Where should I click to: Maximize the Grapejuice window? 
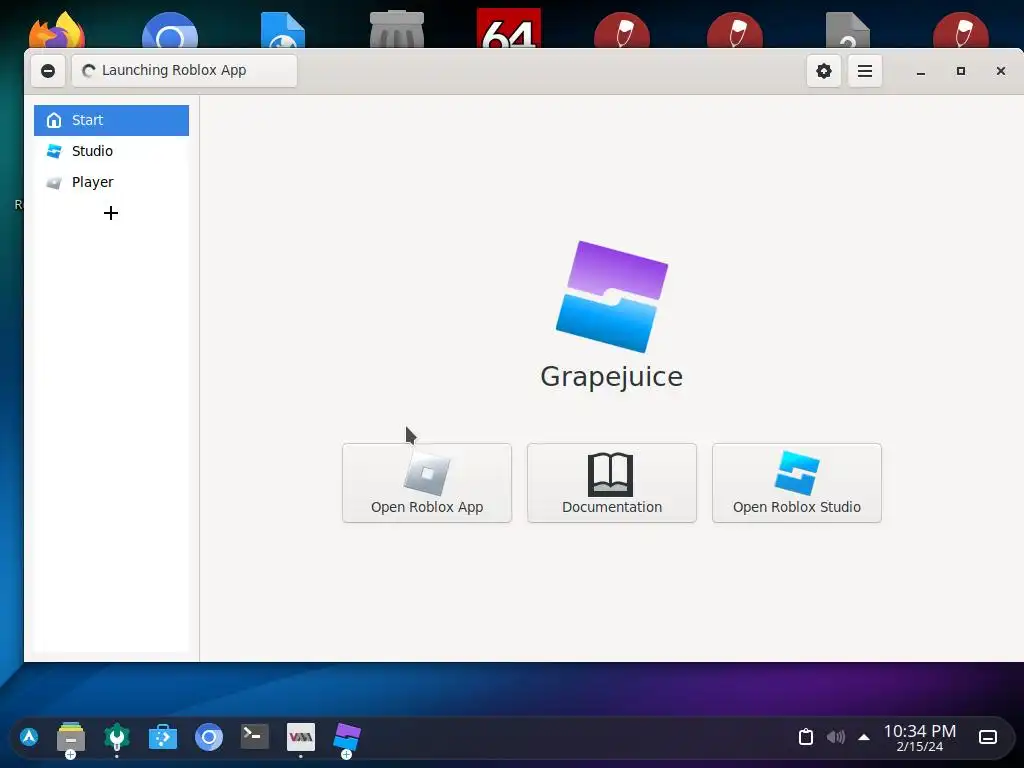pyautogui.click(x=961, y=71)
